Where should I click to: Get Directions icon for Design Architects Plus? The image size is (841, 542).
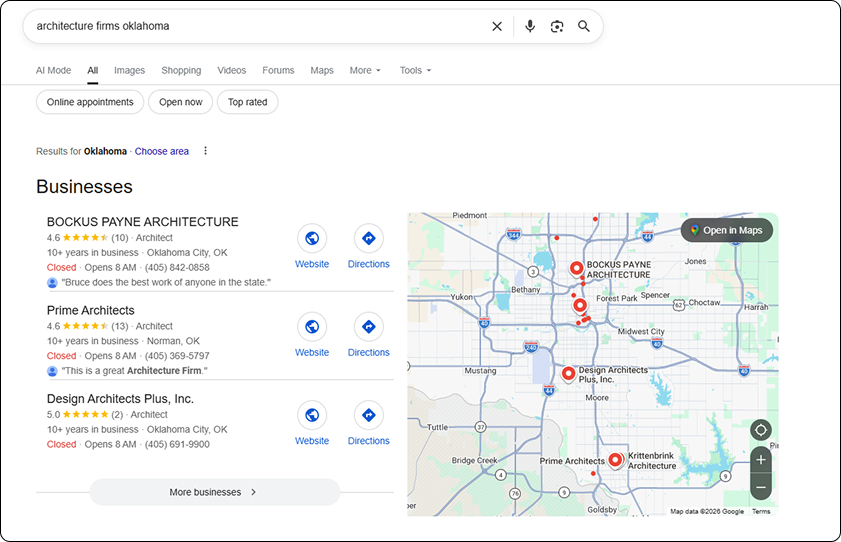click(368, 415)
